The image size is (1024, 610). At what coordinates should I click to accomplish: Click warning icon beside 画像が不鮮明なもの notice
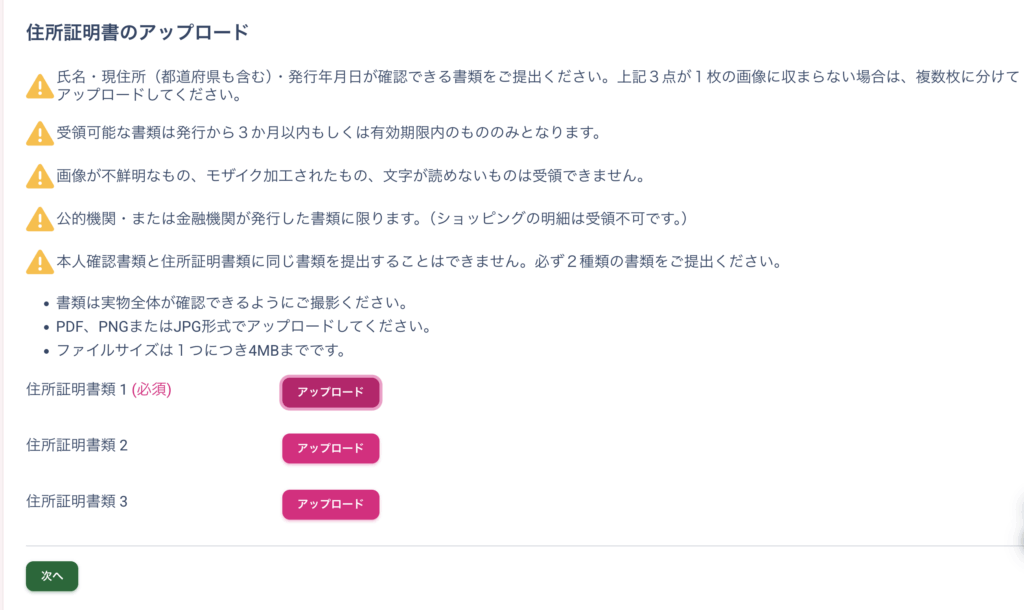[x=39, y=176]
